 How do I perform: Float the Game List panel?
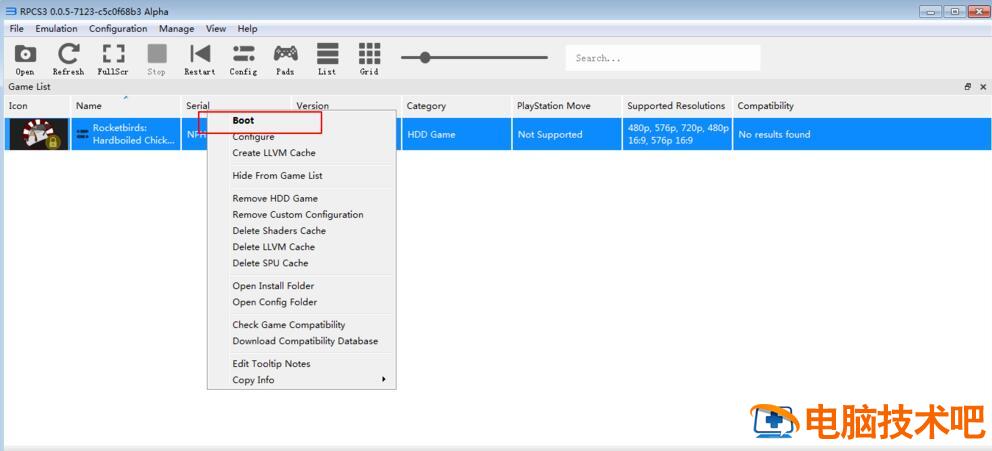[x=968, y=87]
